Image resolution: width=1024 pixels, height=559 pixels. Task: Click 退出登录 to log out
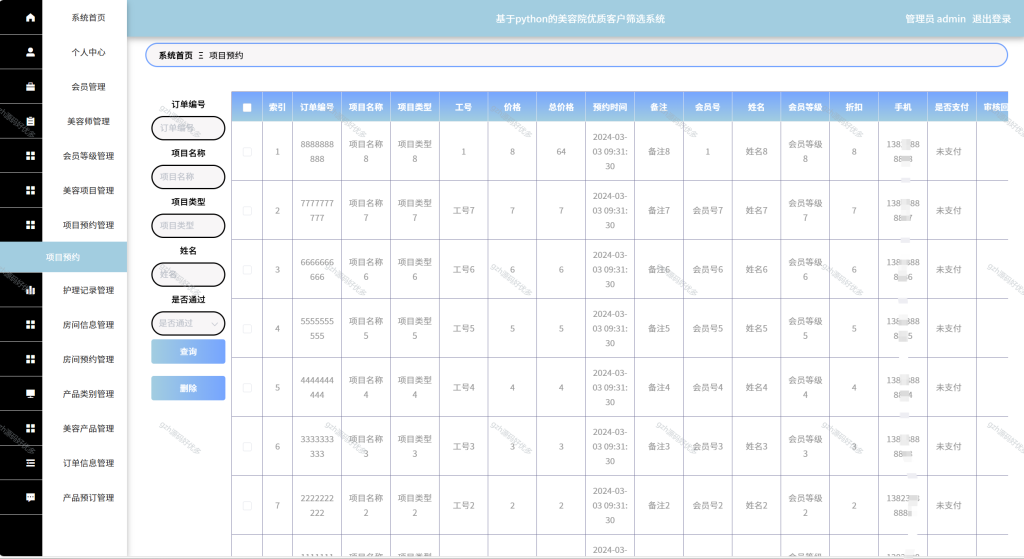(991, 19)
